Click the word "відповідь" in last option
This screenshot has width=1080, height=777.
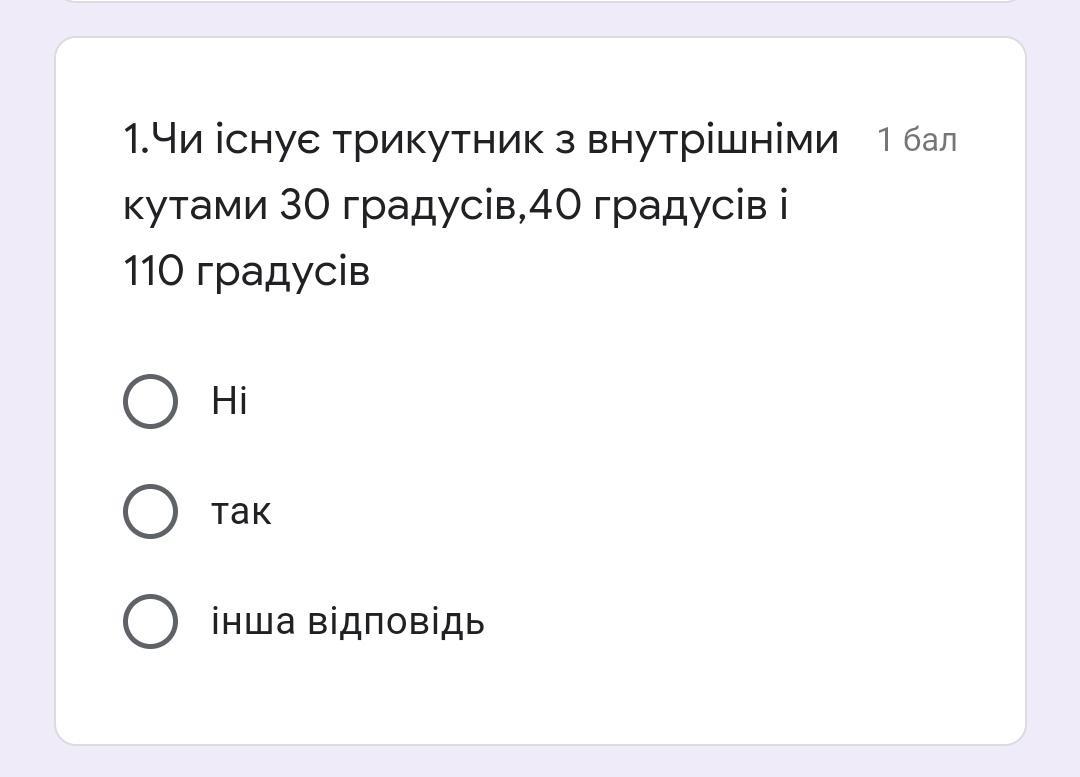395,621
